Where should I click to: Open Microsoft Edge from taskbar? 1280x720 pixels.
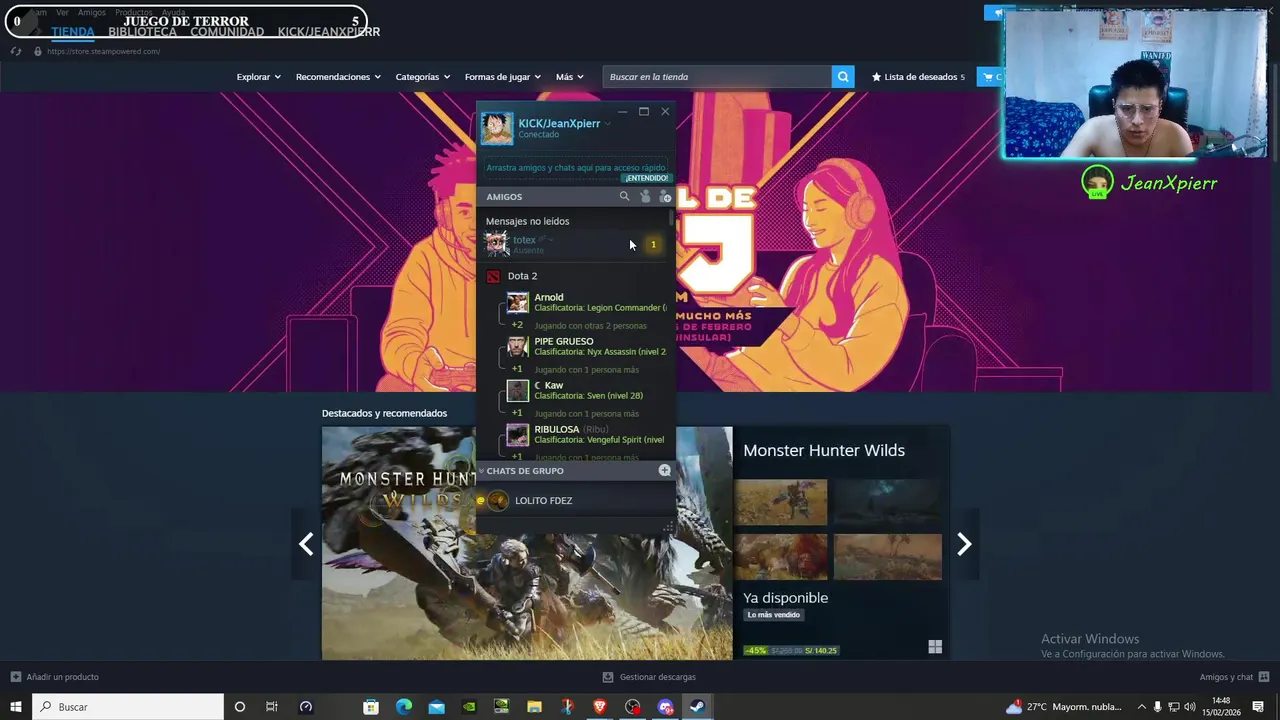pos(404,707)
